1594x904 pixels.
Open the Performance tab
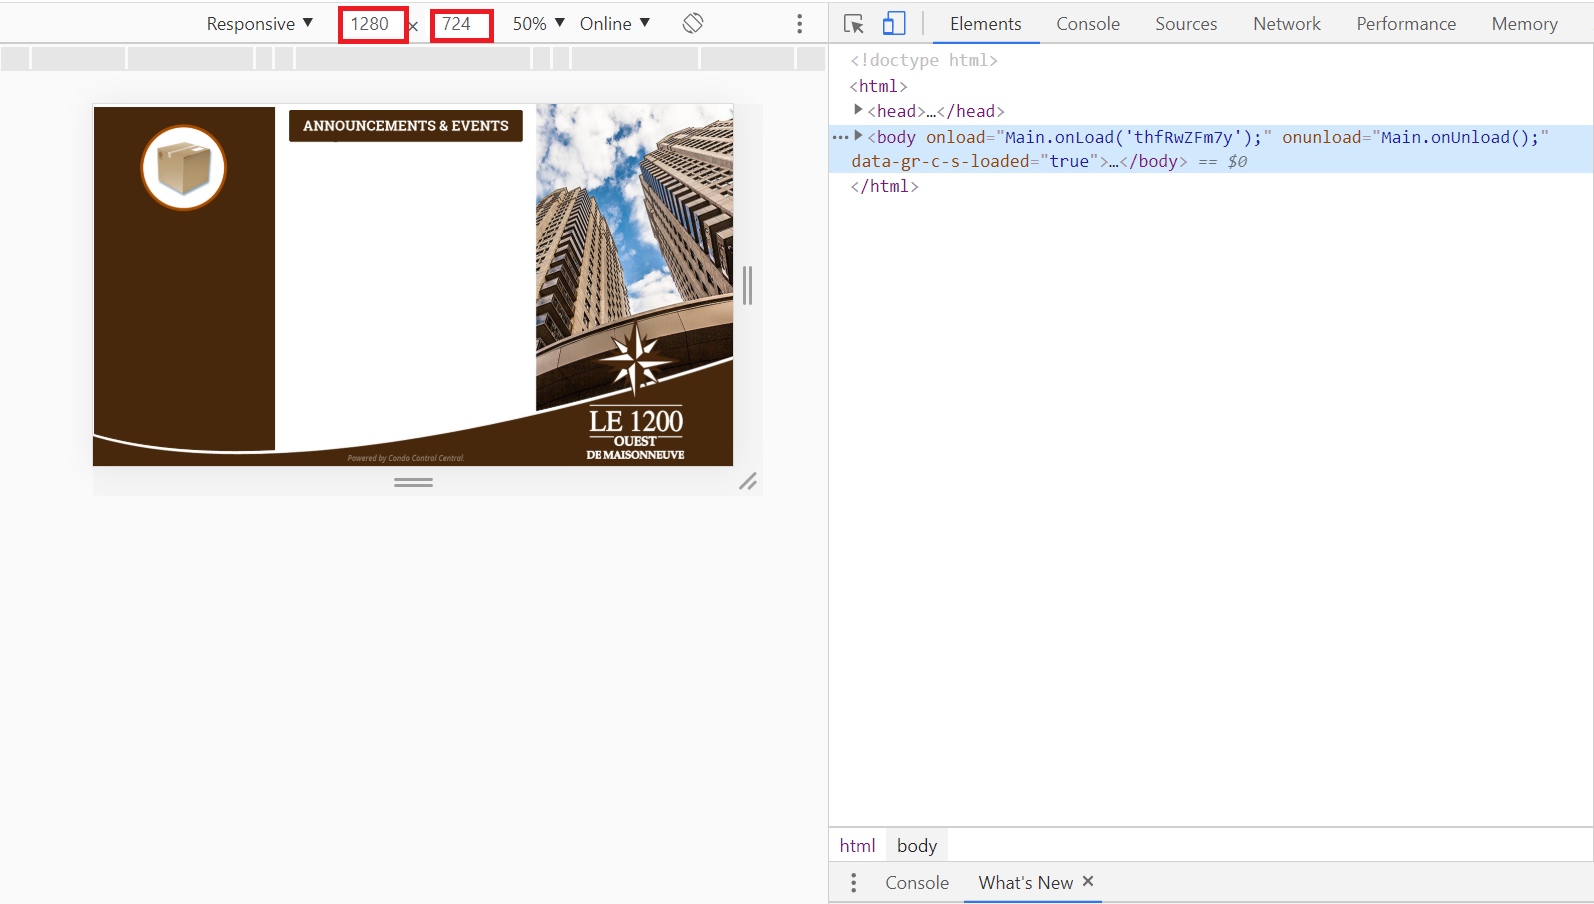coord(1406,24)
